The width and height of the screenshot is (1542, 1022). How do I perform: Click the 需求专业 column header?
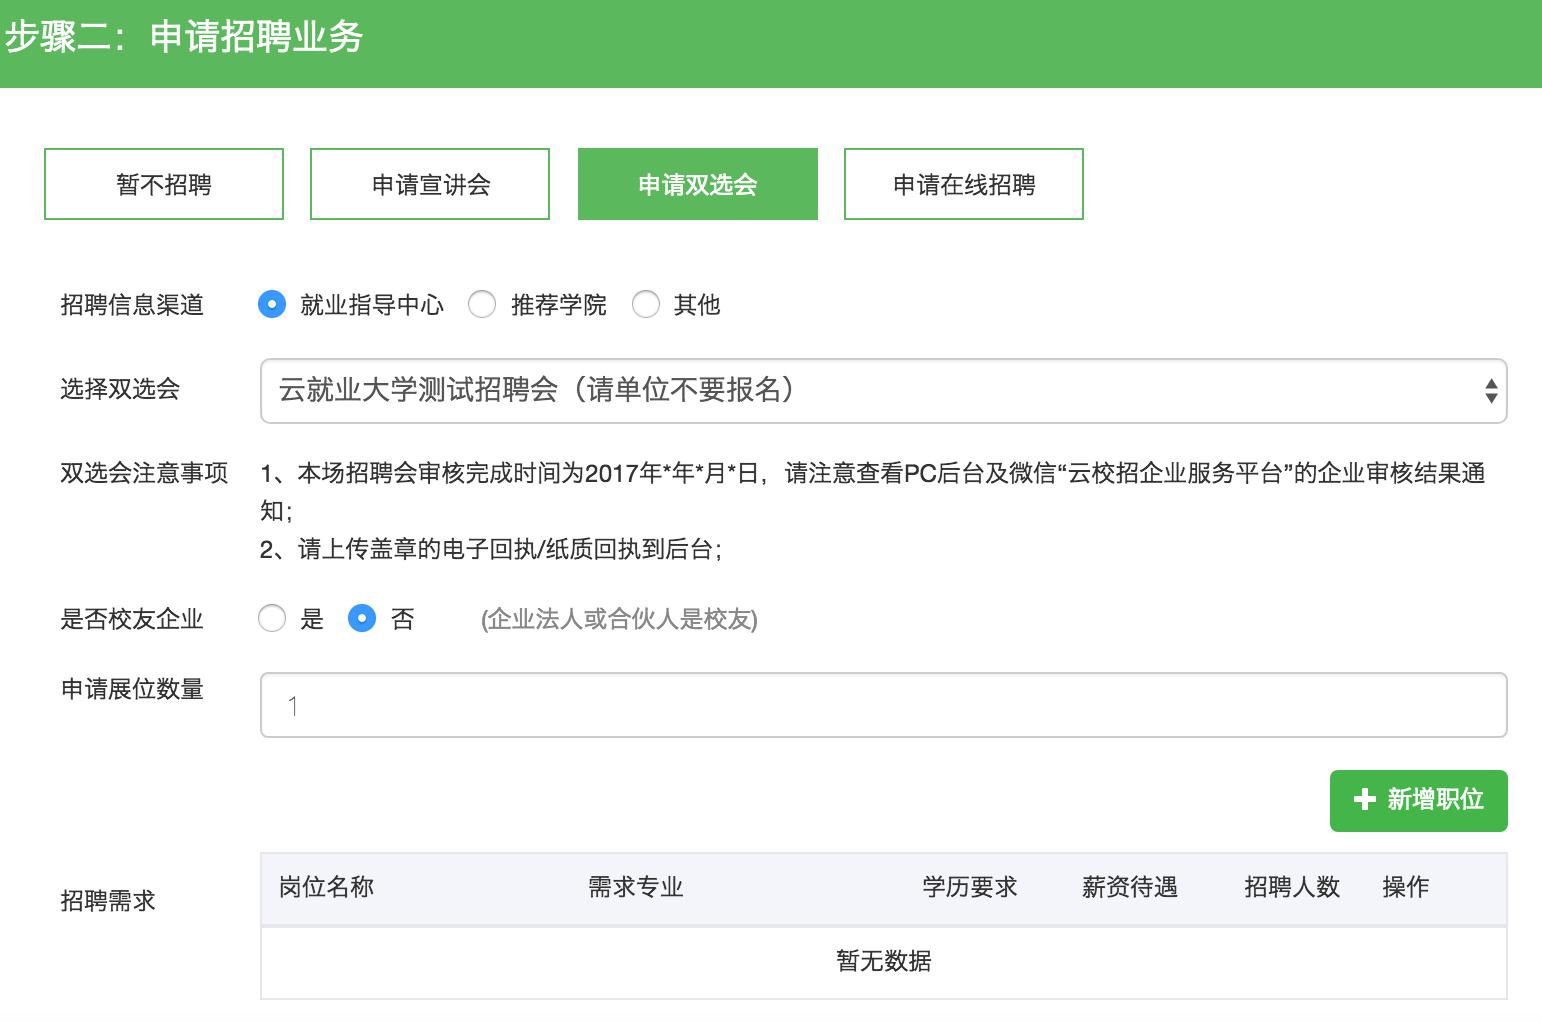point(635,887)
